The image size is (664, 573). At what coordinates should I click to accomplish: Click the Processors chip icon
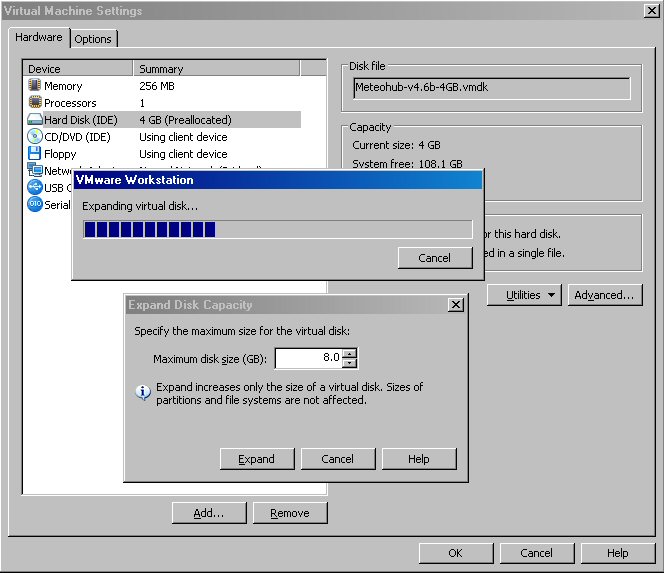click(x=35, y=102)
